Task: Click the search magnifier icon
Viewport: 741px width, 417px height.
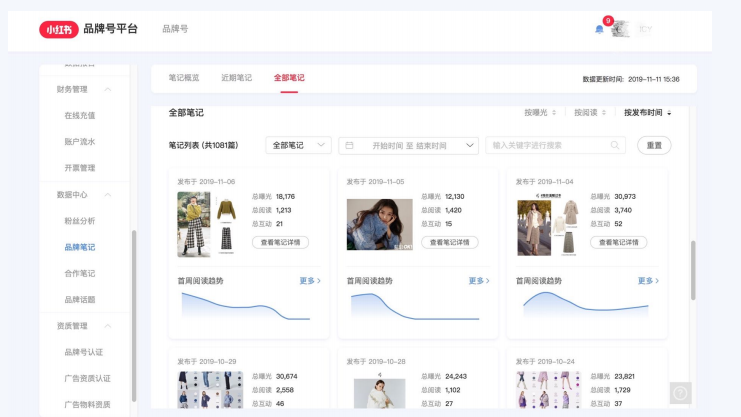Action: [x=616, y=145]
